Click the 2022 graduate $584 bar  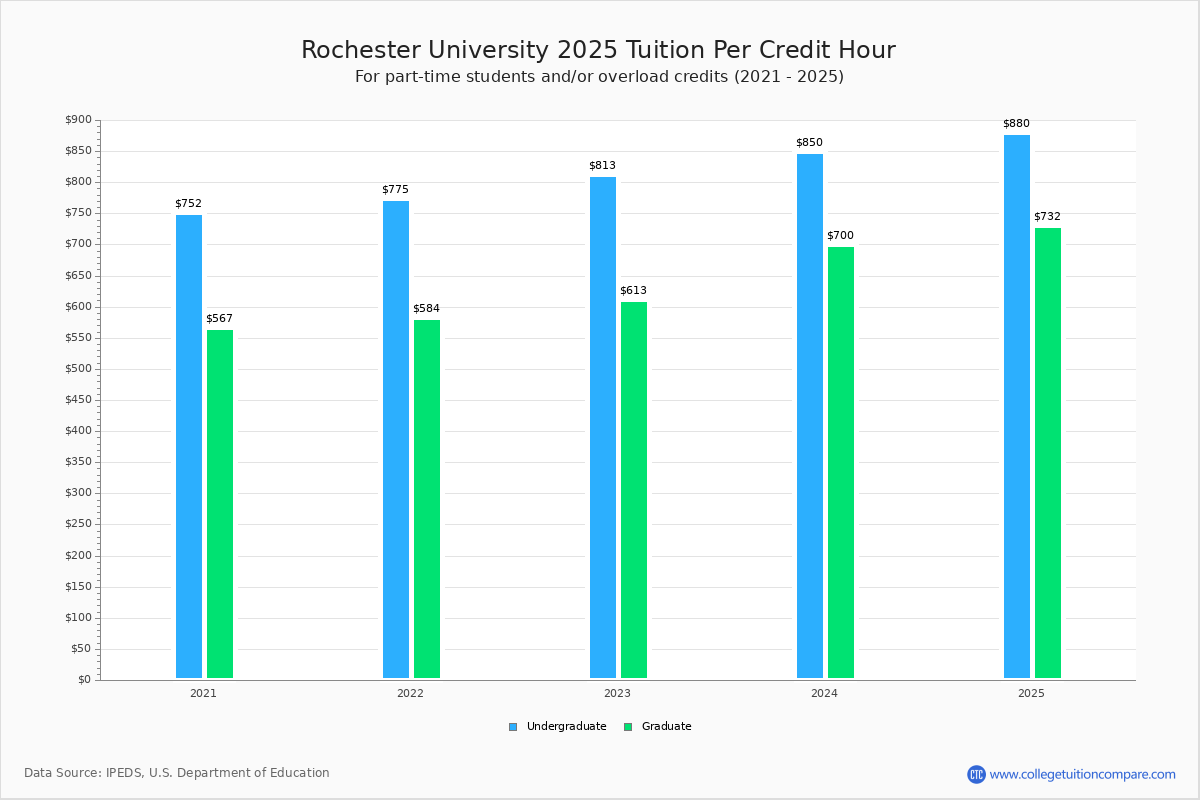[x=427, y=499]
